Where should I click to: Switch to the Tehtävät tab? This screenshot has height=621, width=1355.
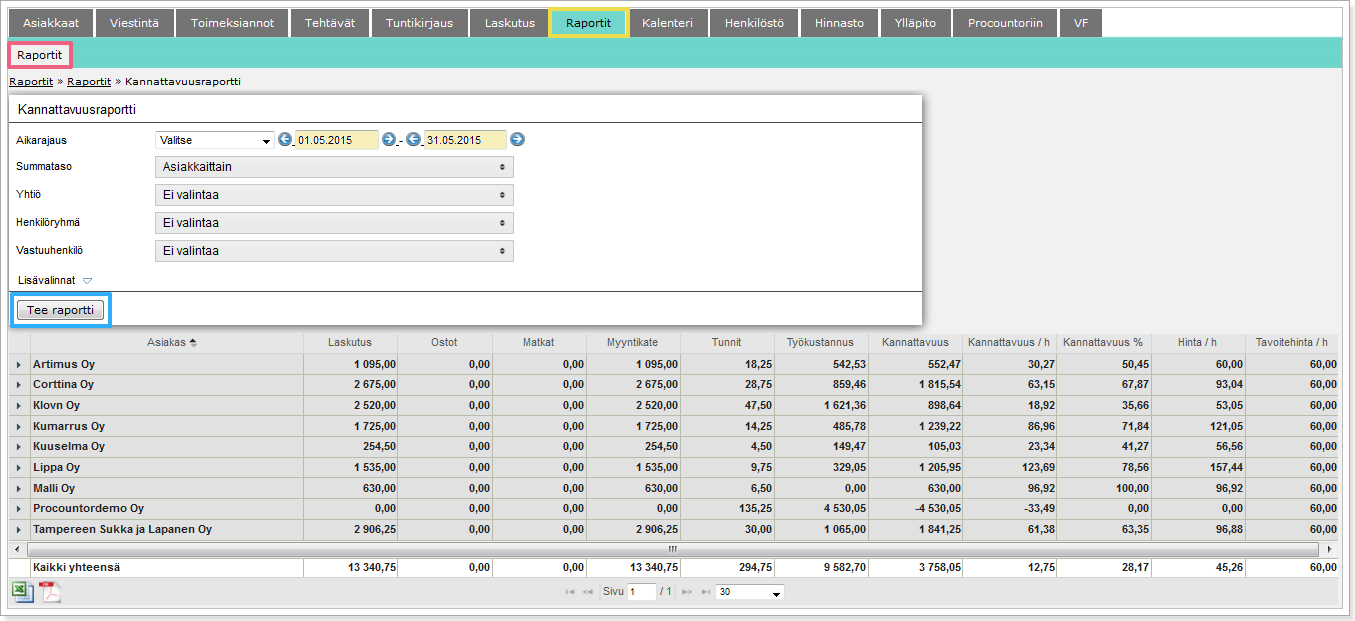point(329,23)
